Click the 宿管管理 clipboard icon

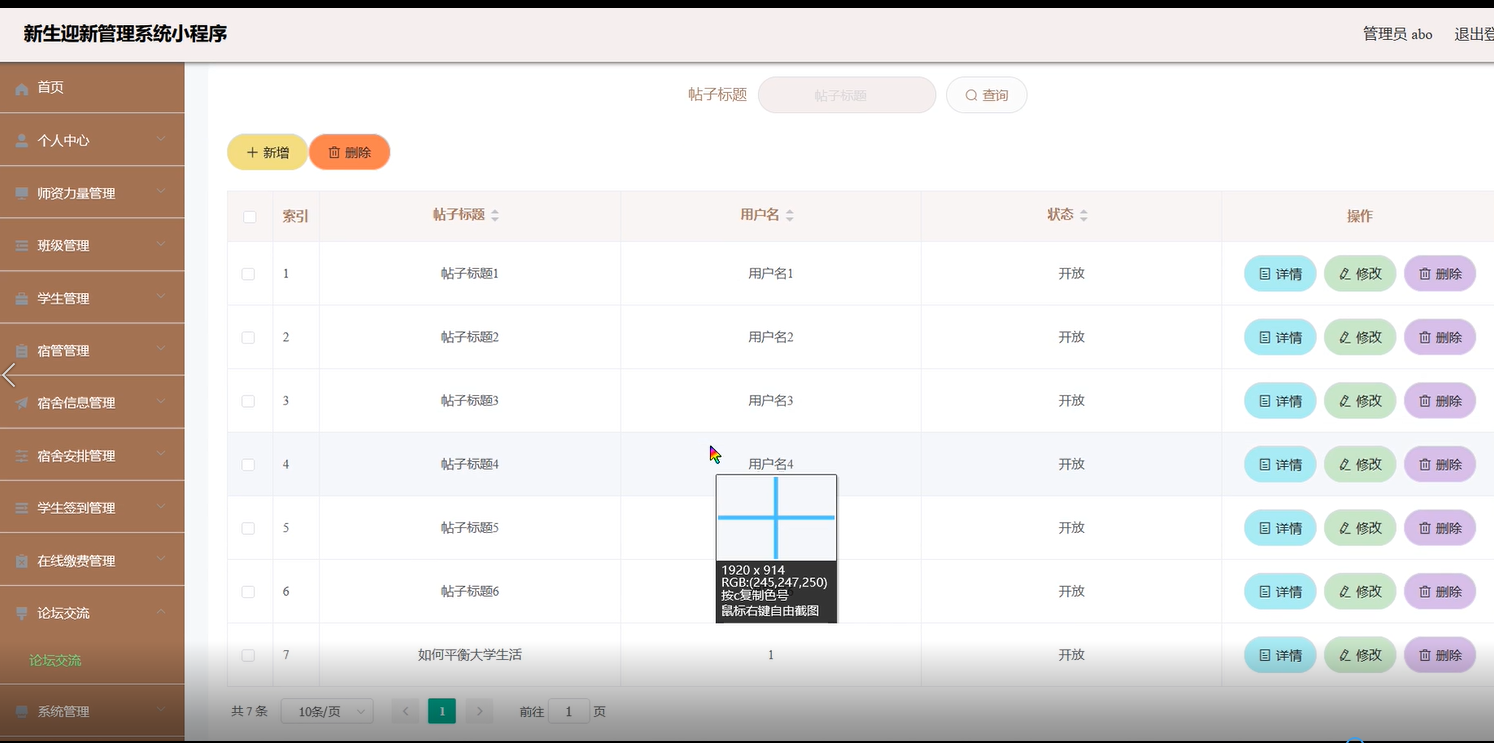(x=21, y=351)
